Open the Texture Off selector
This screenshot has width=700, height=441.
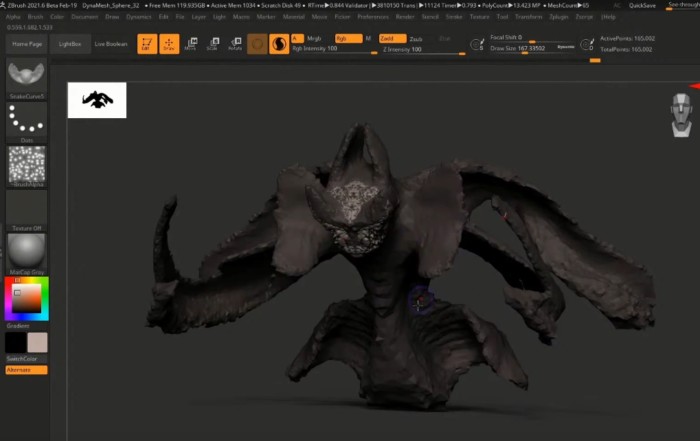(x=26, y=208)
